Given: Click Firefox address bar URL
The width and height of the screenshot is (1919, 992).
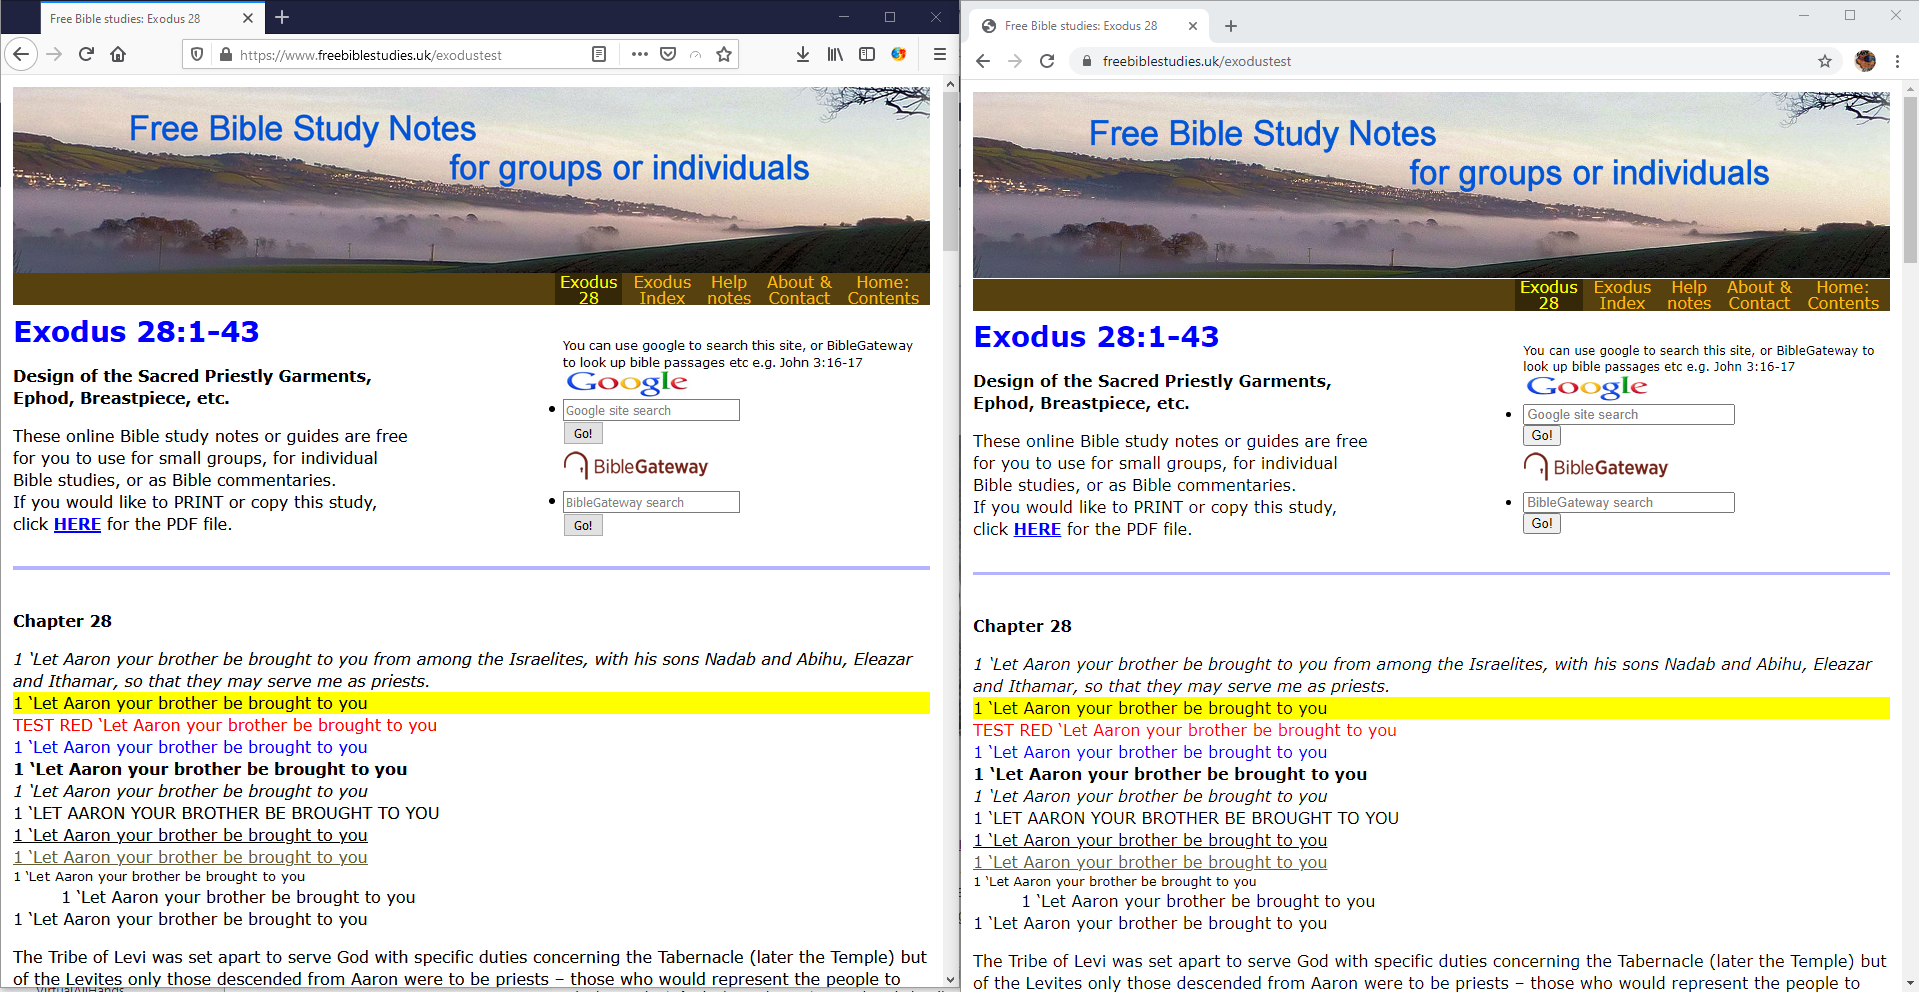Looking at the screenshot, I should tap(370, 55).
